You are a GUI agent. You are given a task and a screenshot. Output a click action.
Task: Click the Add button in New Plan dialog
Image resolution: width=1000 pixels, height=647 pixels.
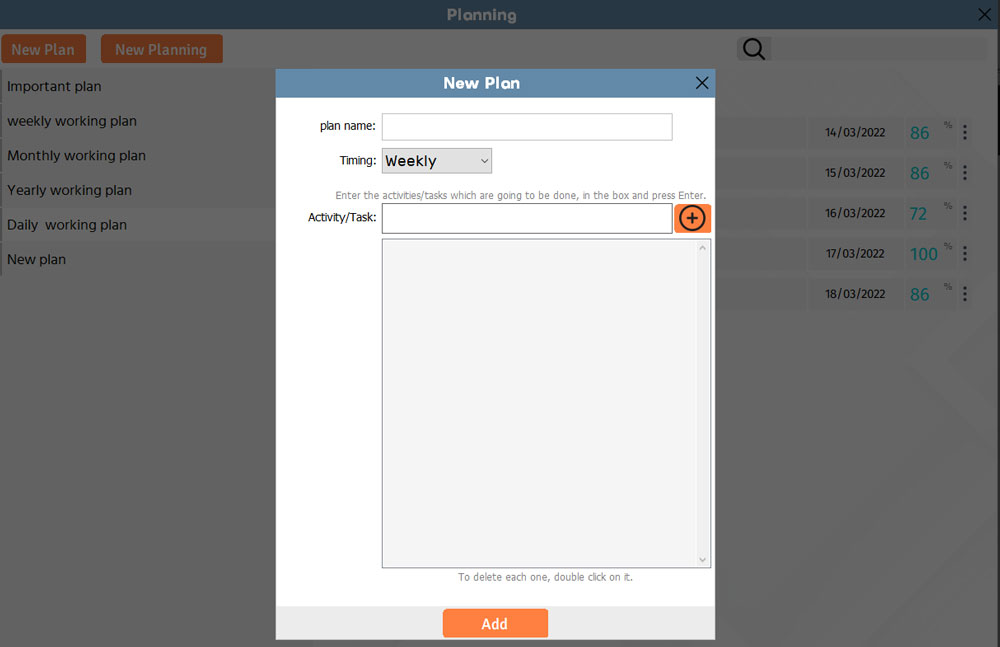[x=496, y=623]
